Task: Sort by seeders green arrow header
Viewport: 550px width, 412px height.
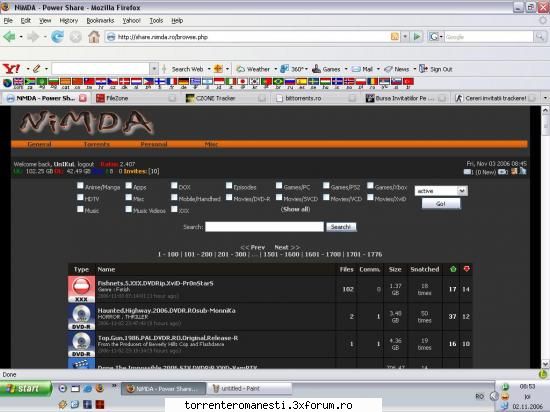Action: (x=453, y=269)
